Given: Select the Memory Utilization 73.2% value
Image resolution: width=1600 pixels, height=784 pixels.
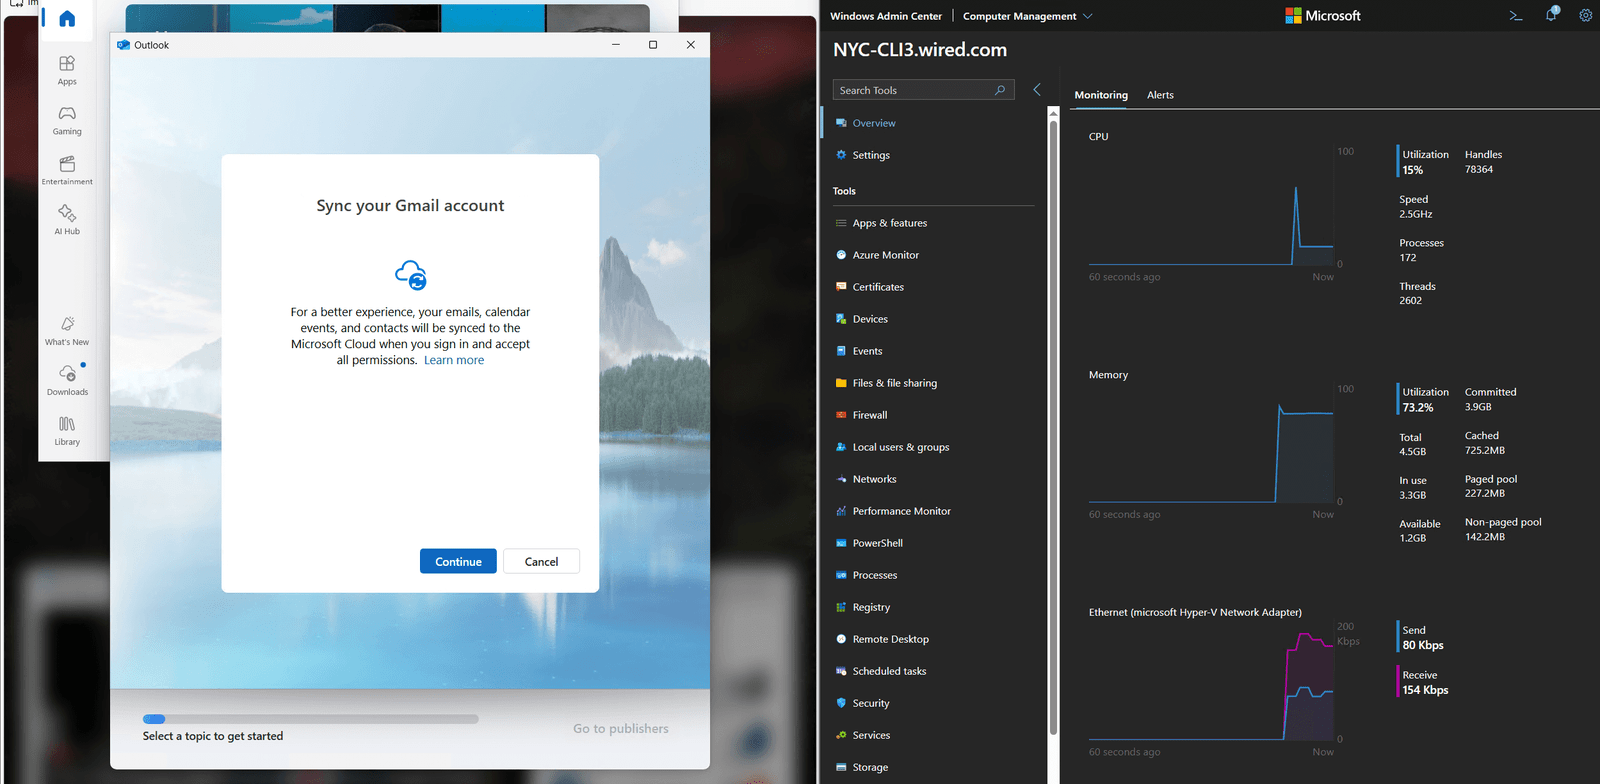Looking at the screenshot, I should [1418, 407].
